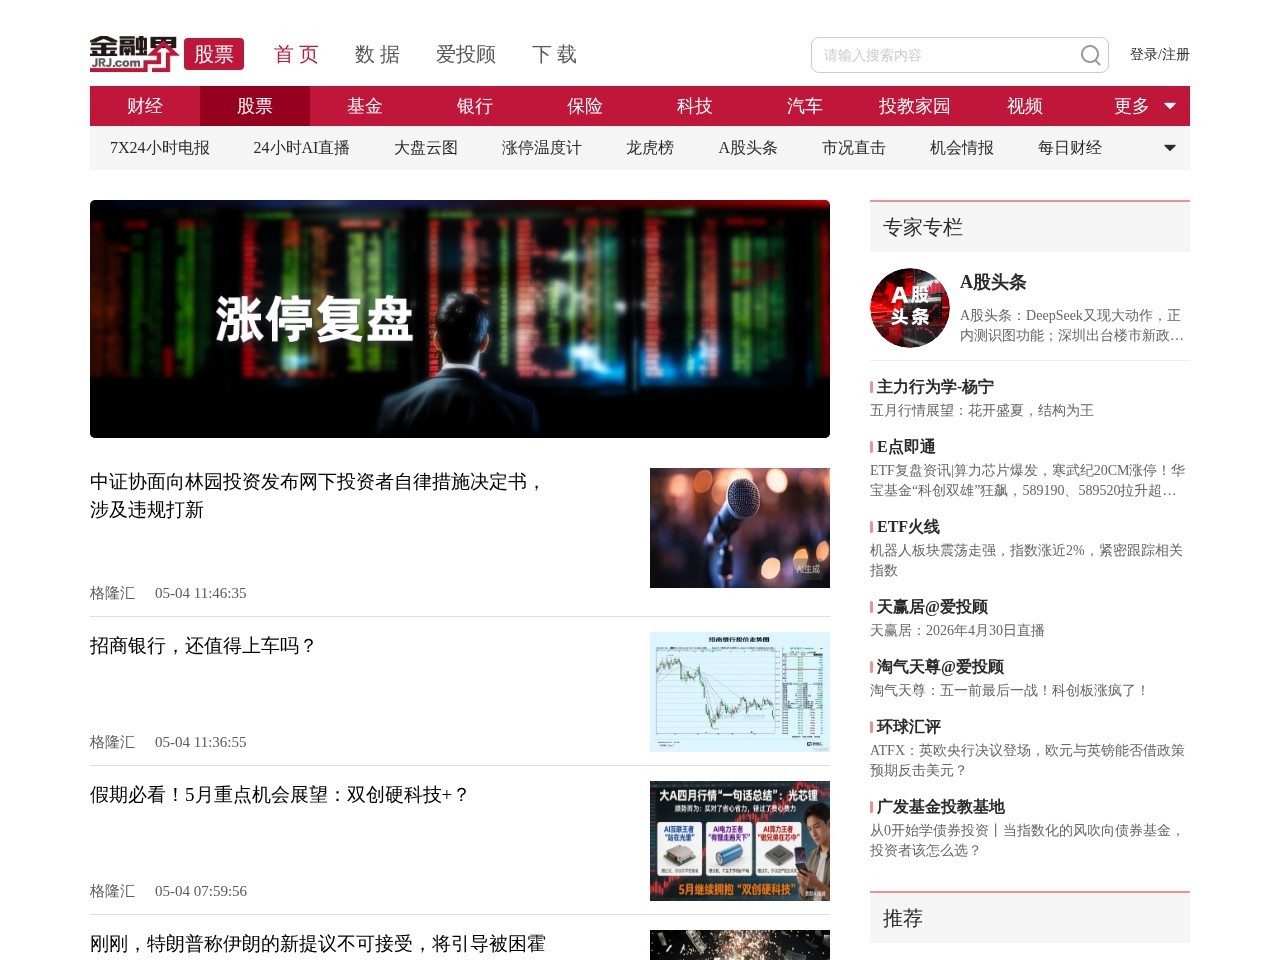Click the 招商银行 stock chart thumbnail

(740, 692)
